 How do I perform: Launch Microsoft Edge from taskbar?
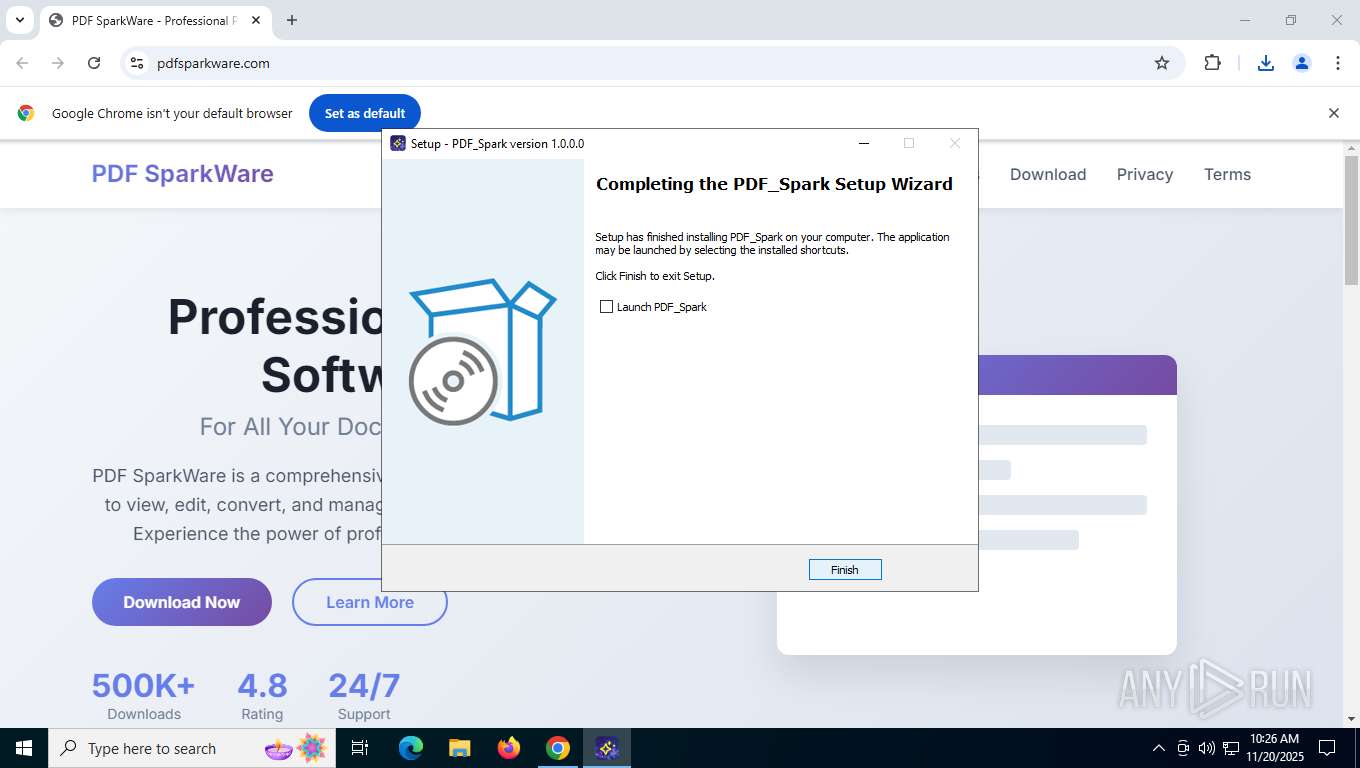tap(410, 748)
